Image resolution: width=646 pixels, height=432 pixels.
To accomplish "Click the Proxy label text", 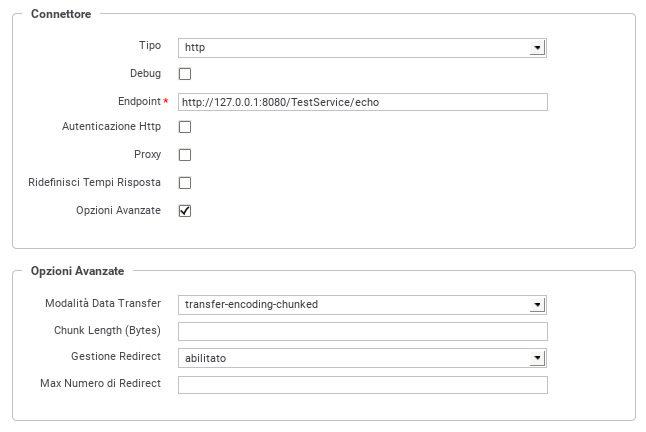I will coord(147,154).
